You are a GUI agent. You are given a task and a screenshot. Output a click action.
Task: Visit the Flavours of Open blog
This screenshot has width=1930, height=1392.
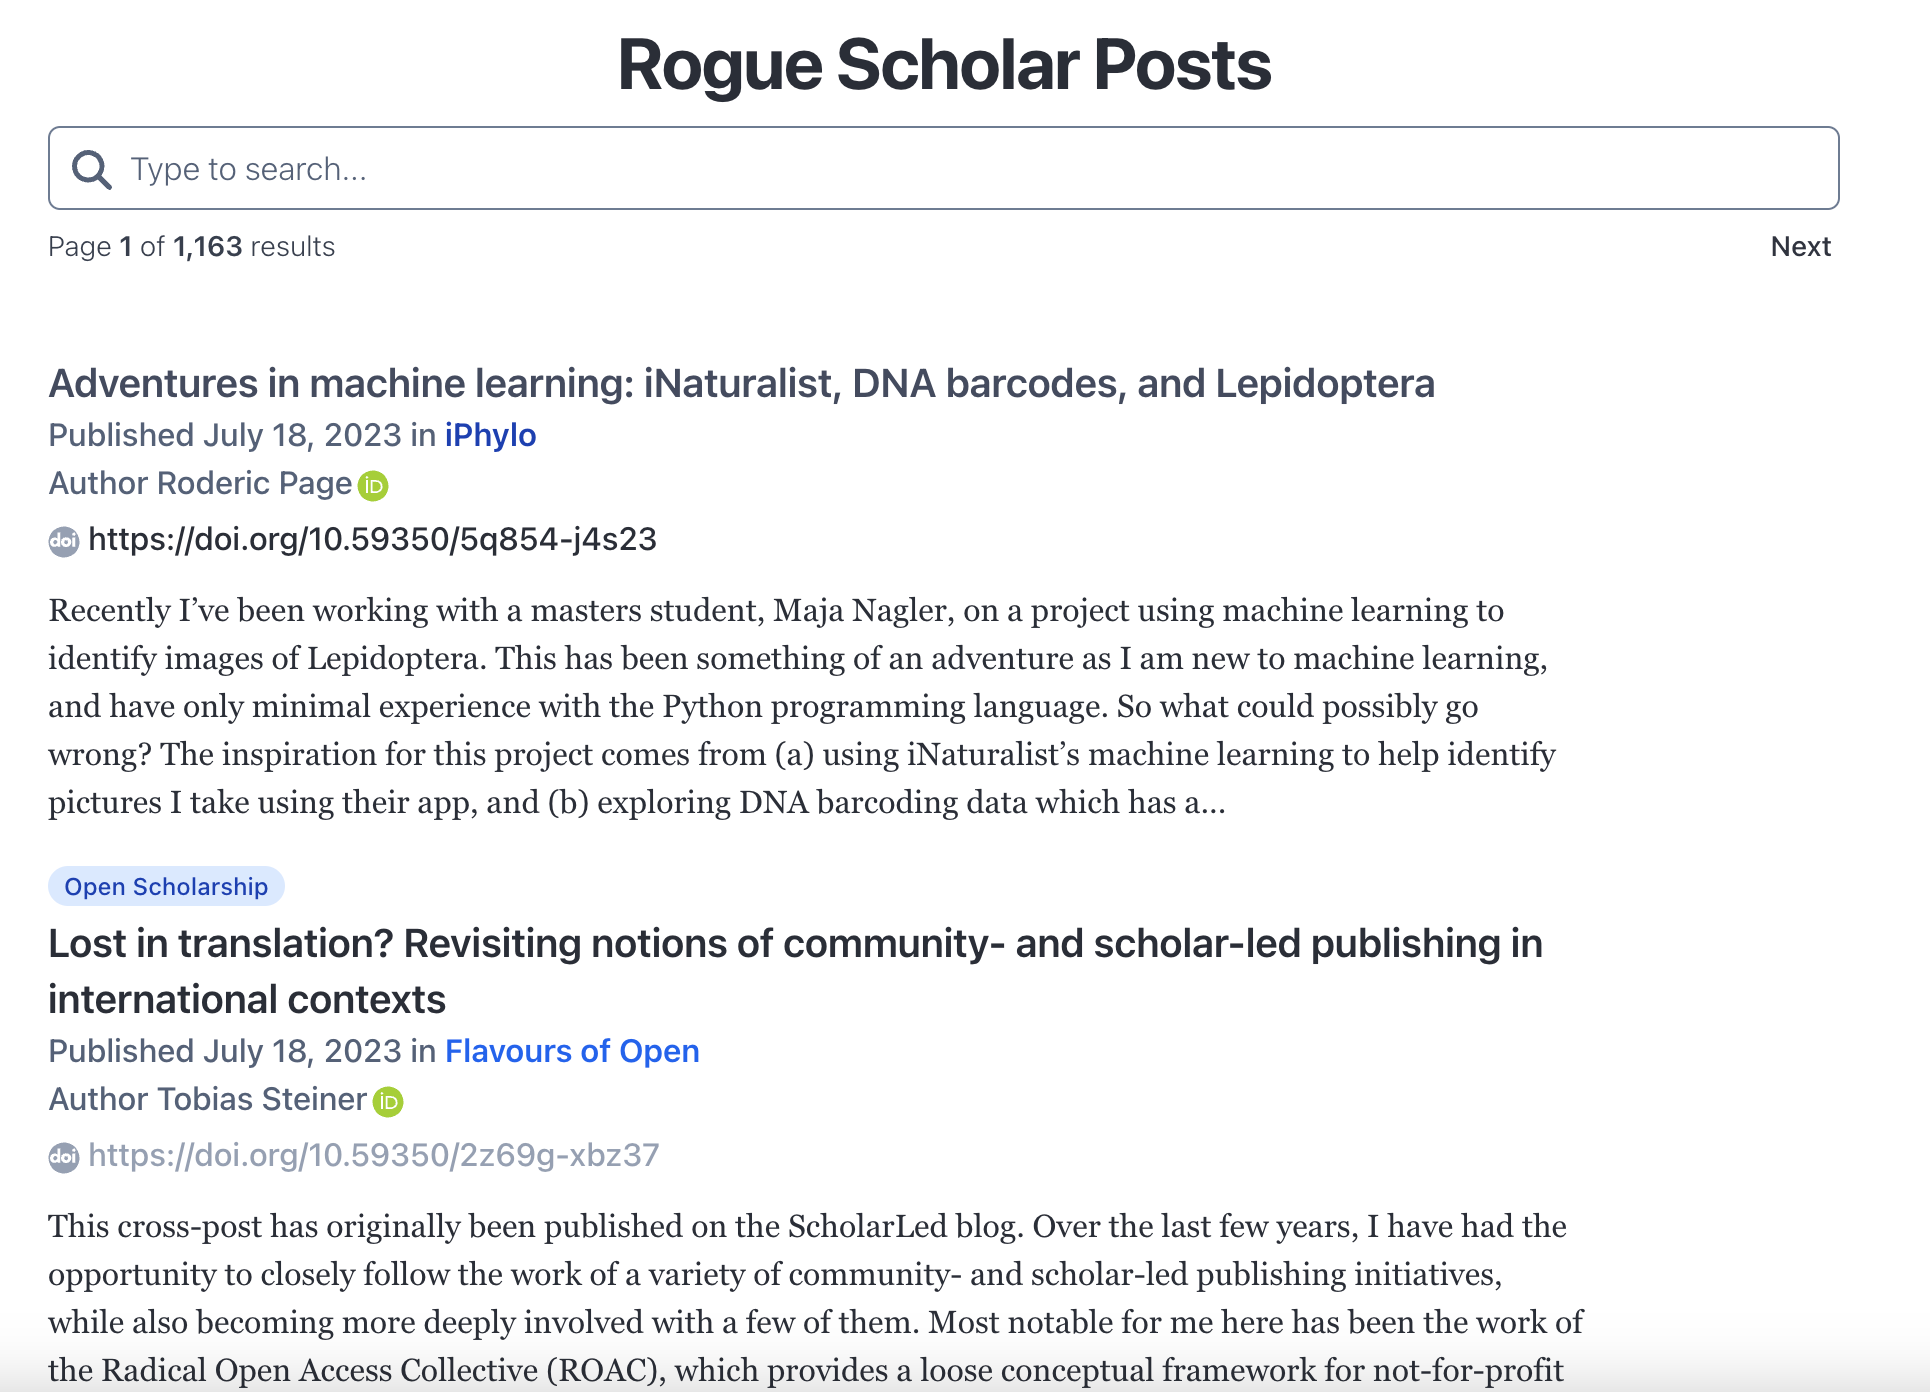click(572, 1052)
